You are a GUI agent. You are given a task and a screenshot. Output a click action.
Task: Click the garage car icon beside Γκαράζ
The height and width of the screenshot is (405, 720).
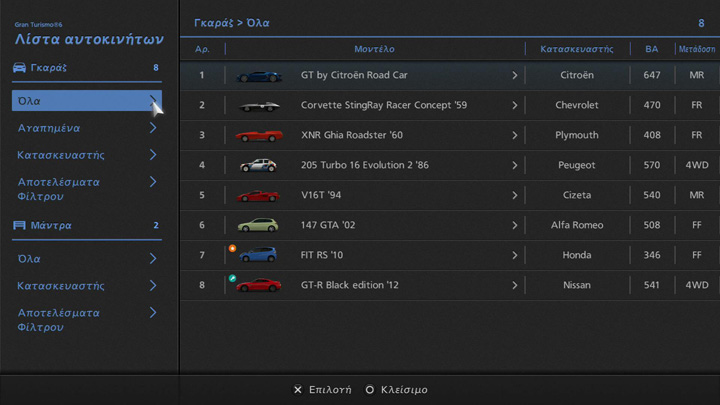point(20,68)
